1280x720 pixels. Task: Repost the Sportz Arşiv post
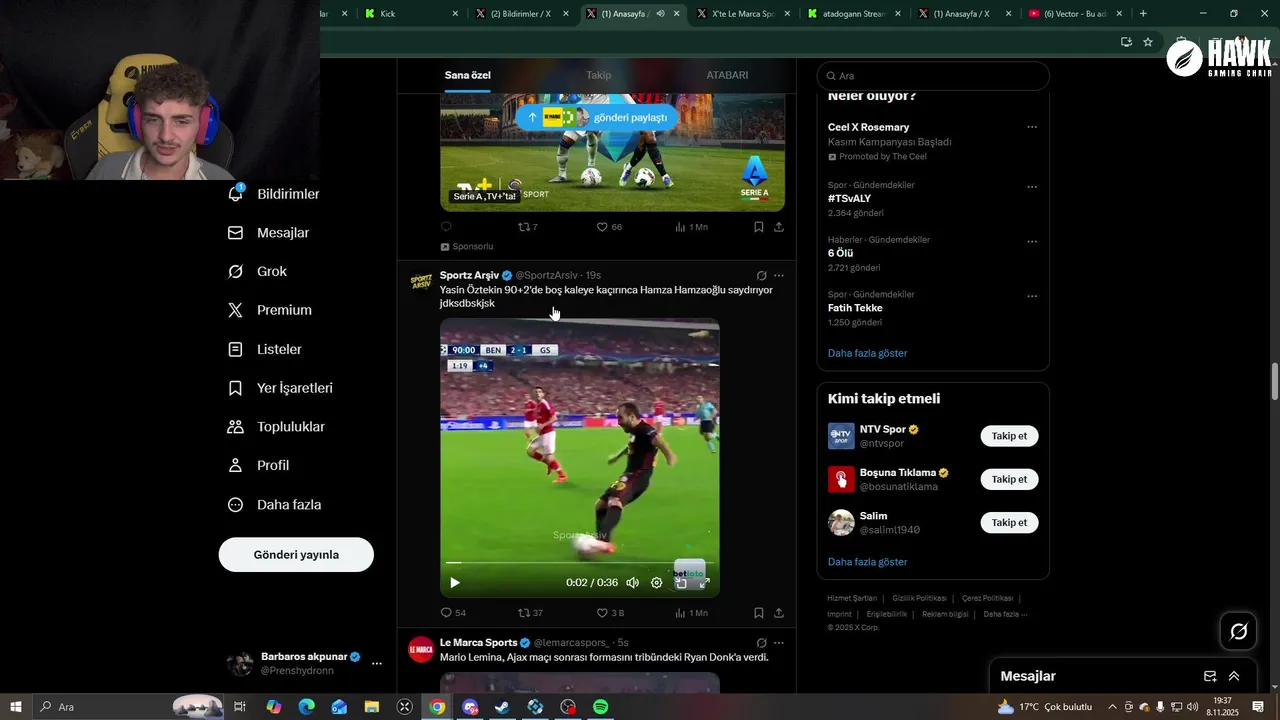pos(530,613)
